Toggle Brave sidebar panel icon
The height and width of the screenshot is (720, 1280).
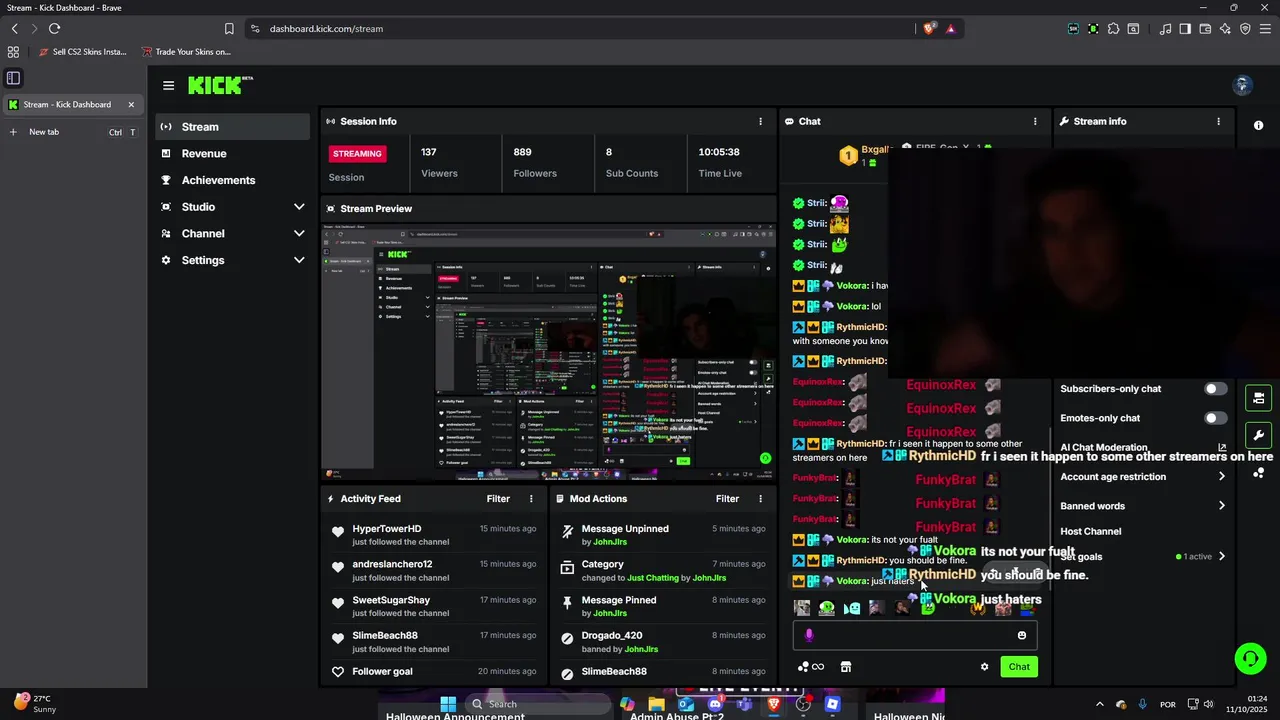[1185, 29]
